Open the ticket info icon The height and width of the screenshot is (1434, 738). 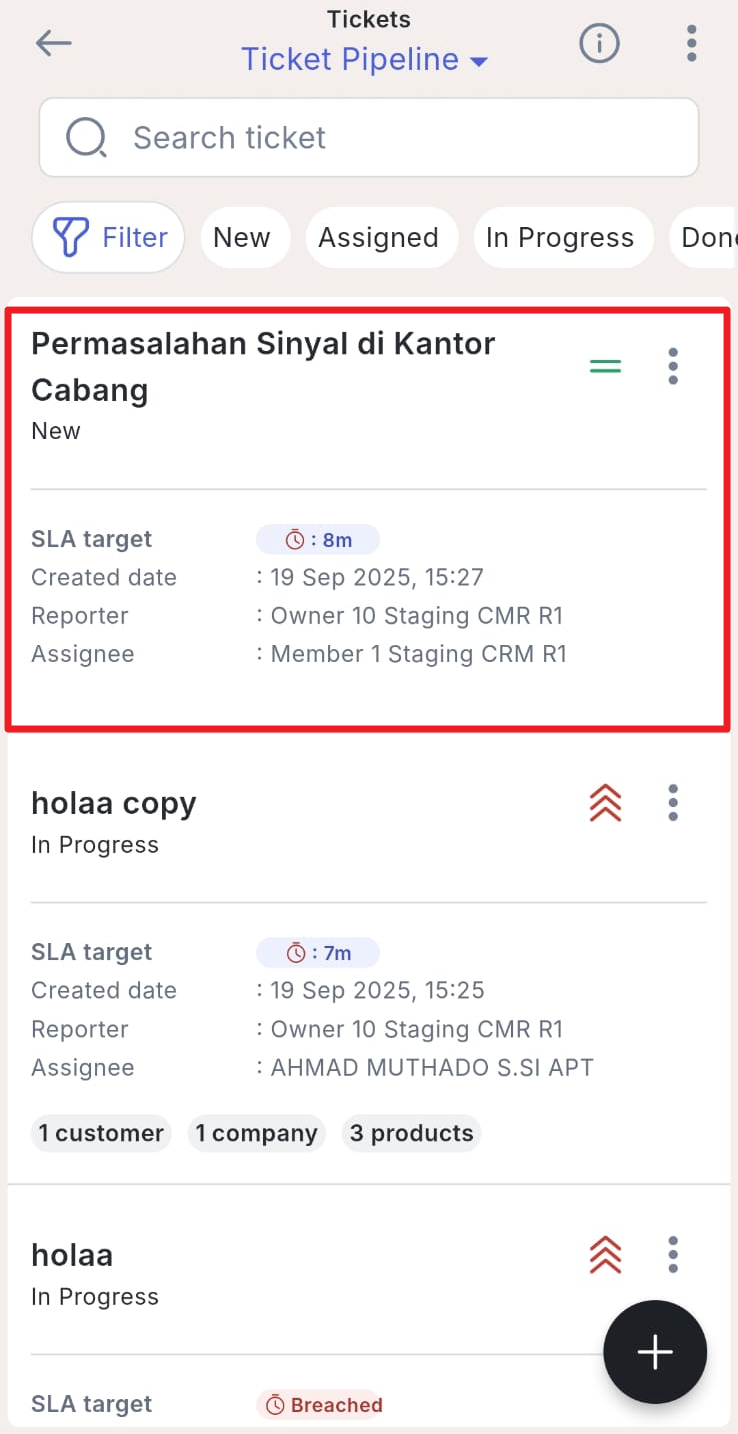pos(600,43)
